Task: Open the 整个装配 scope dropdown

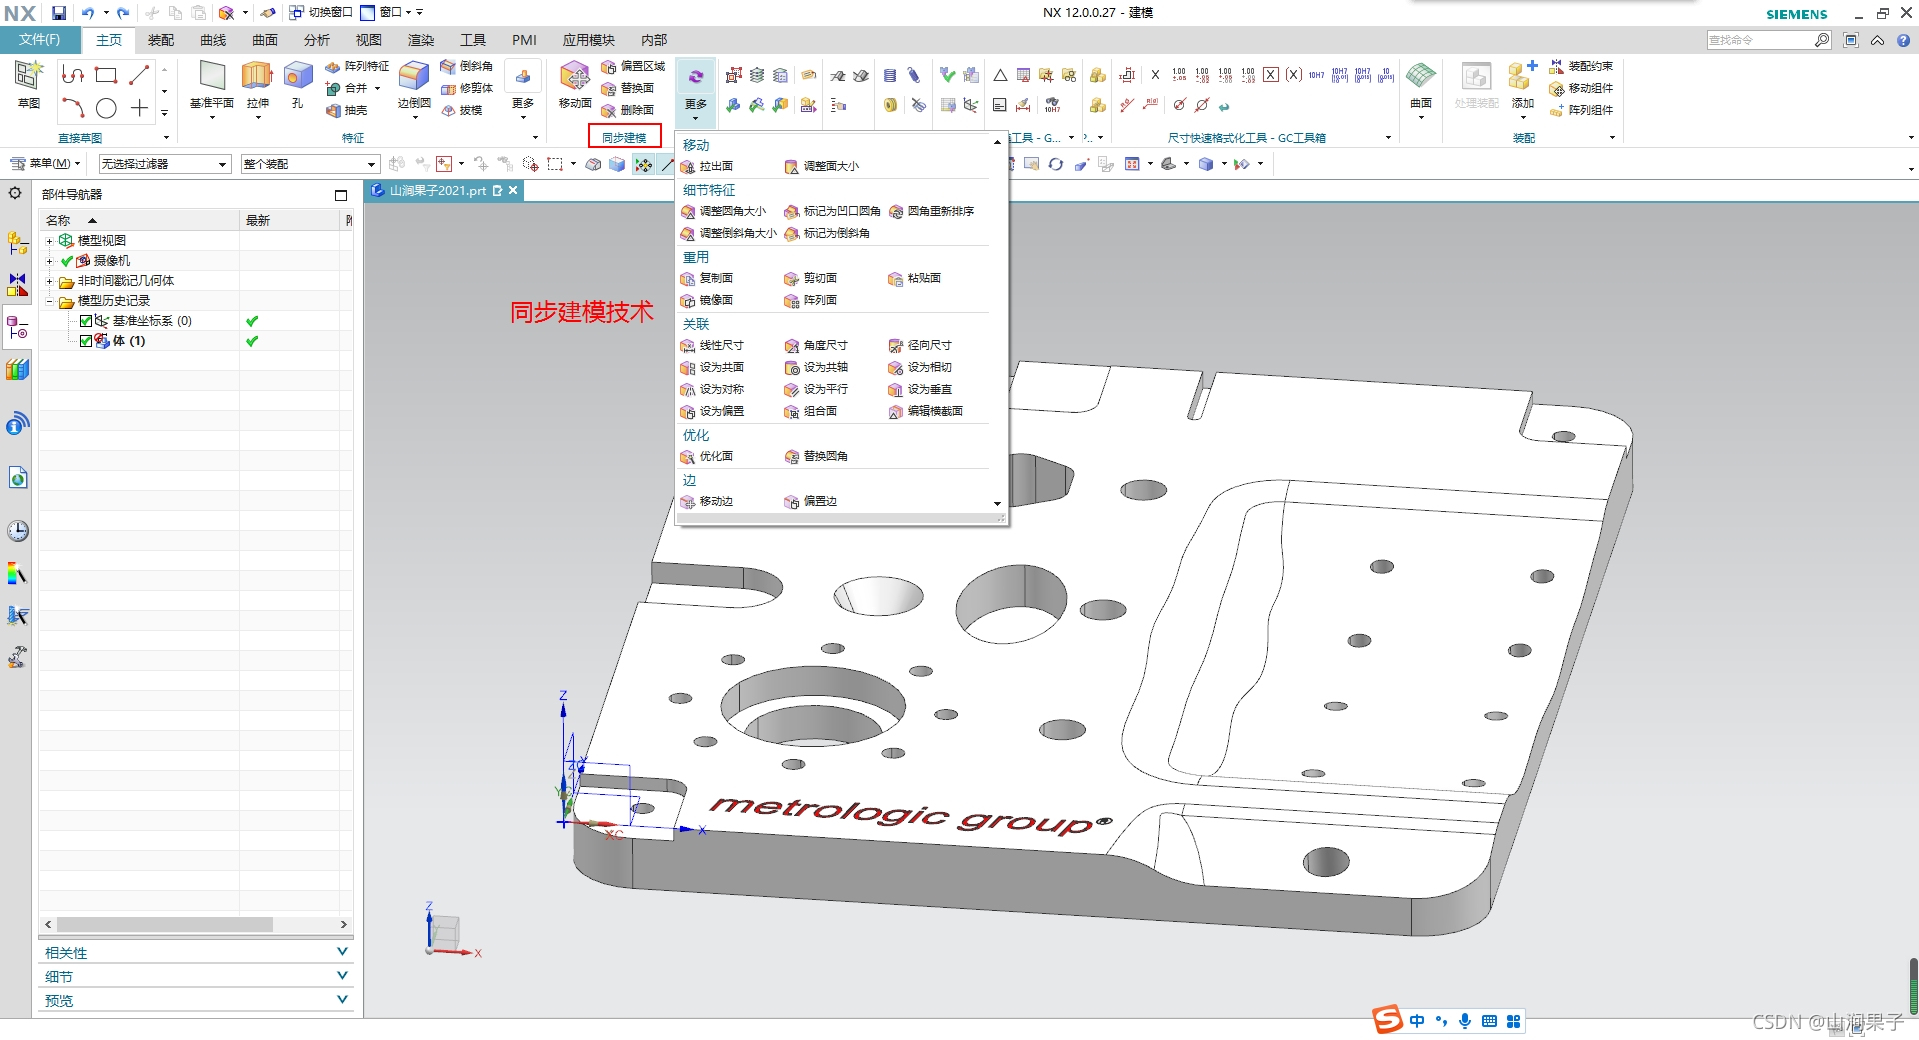Action: (310, 164)
